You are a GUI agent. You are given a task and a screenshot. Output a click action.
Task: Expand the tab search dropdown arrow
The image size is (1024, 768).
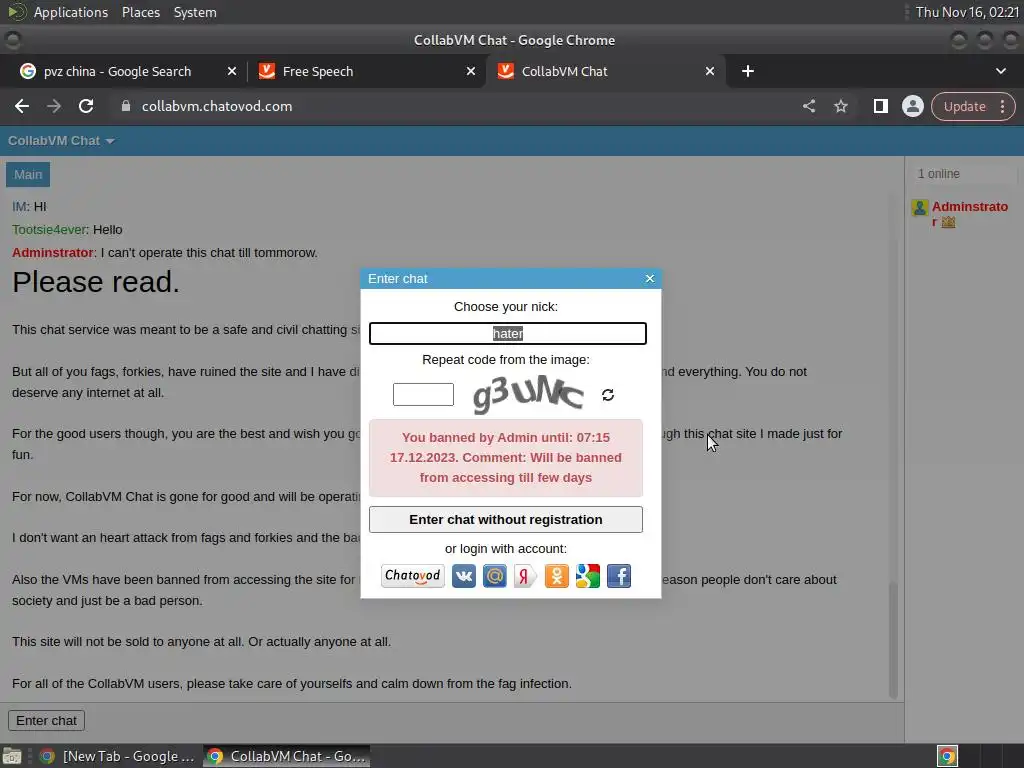1000,71
